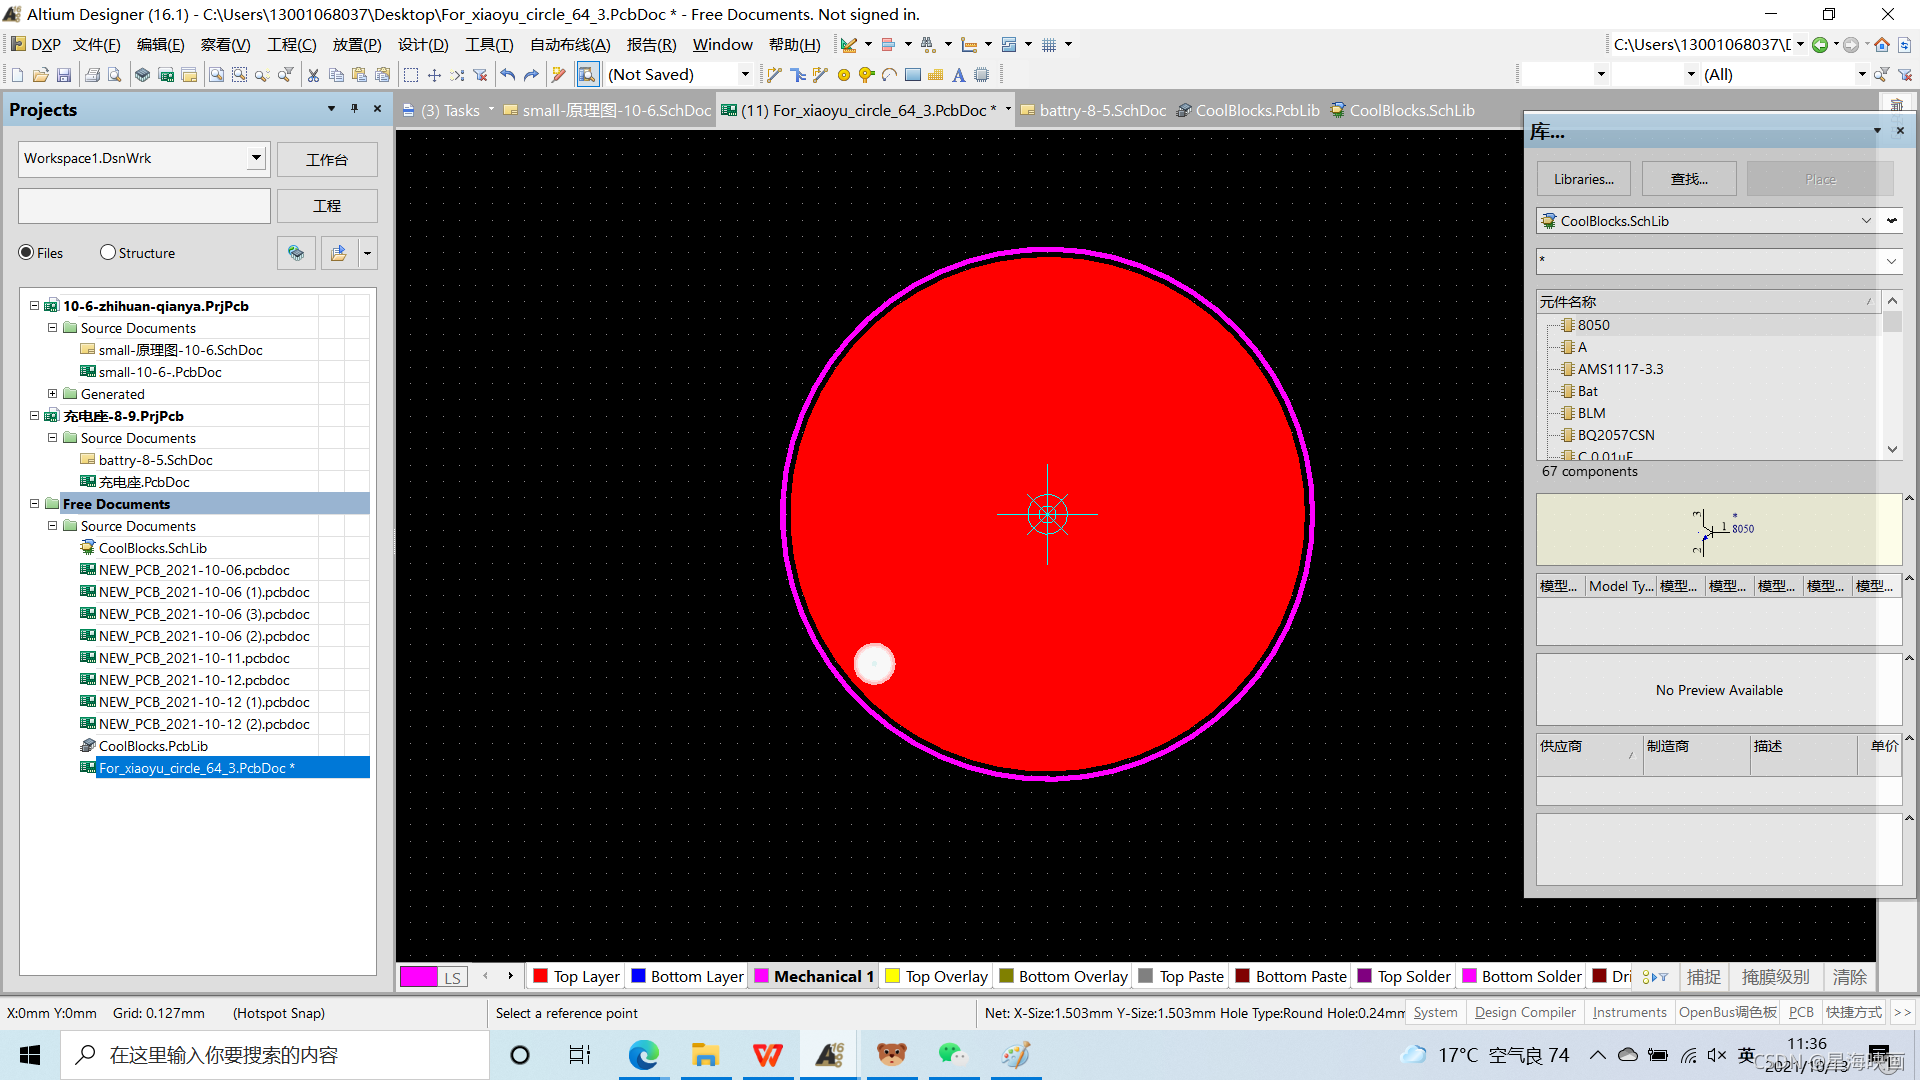Collapse the Free Documents tree node
This screenshot has height=1080, width=1920.
tap(35, 504)
